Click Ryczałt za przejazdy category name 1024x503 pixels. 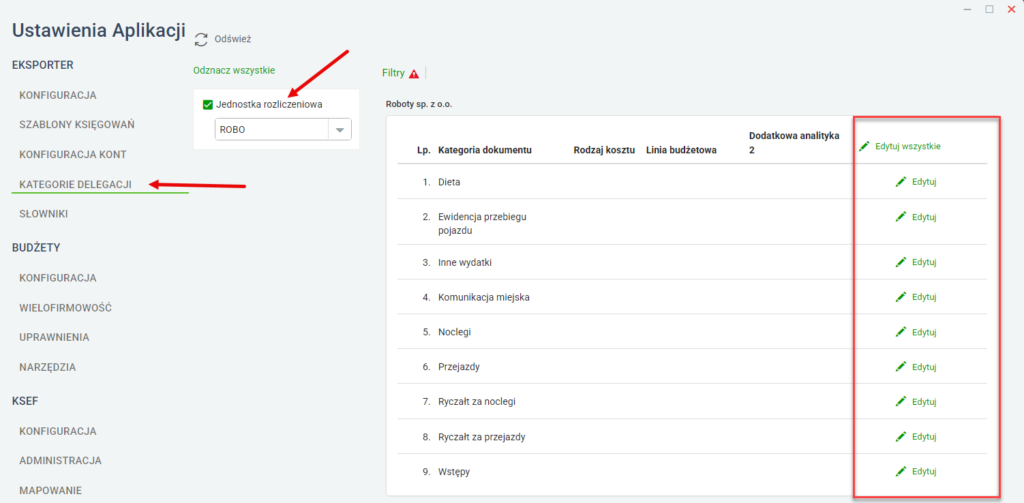click(482, 437)
